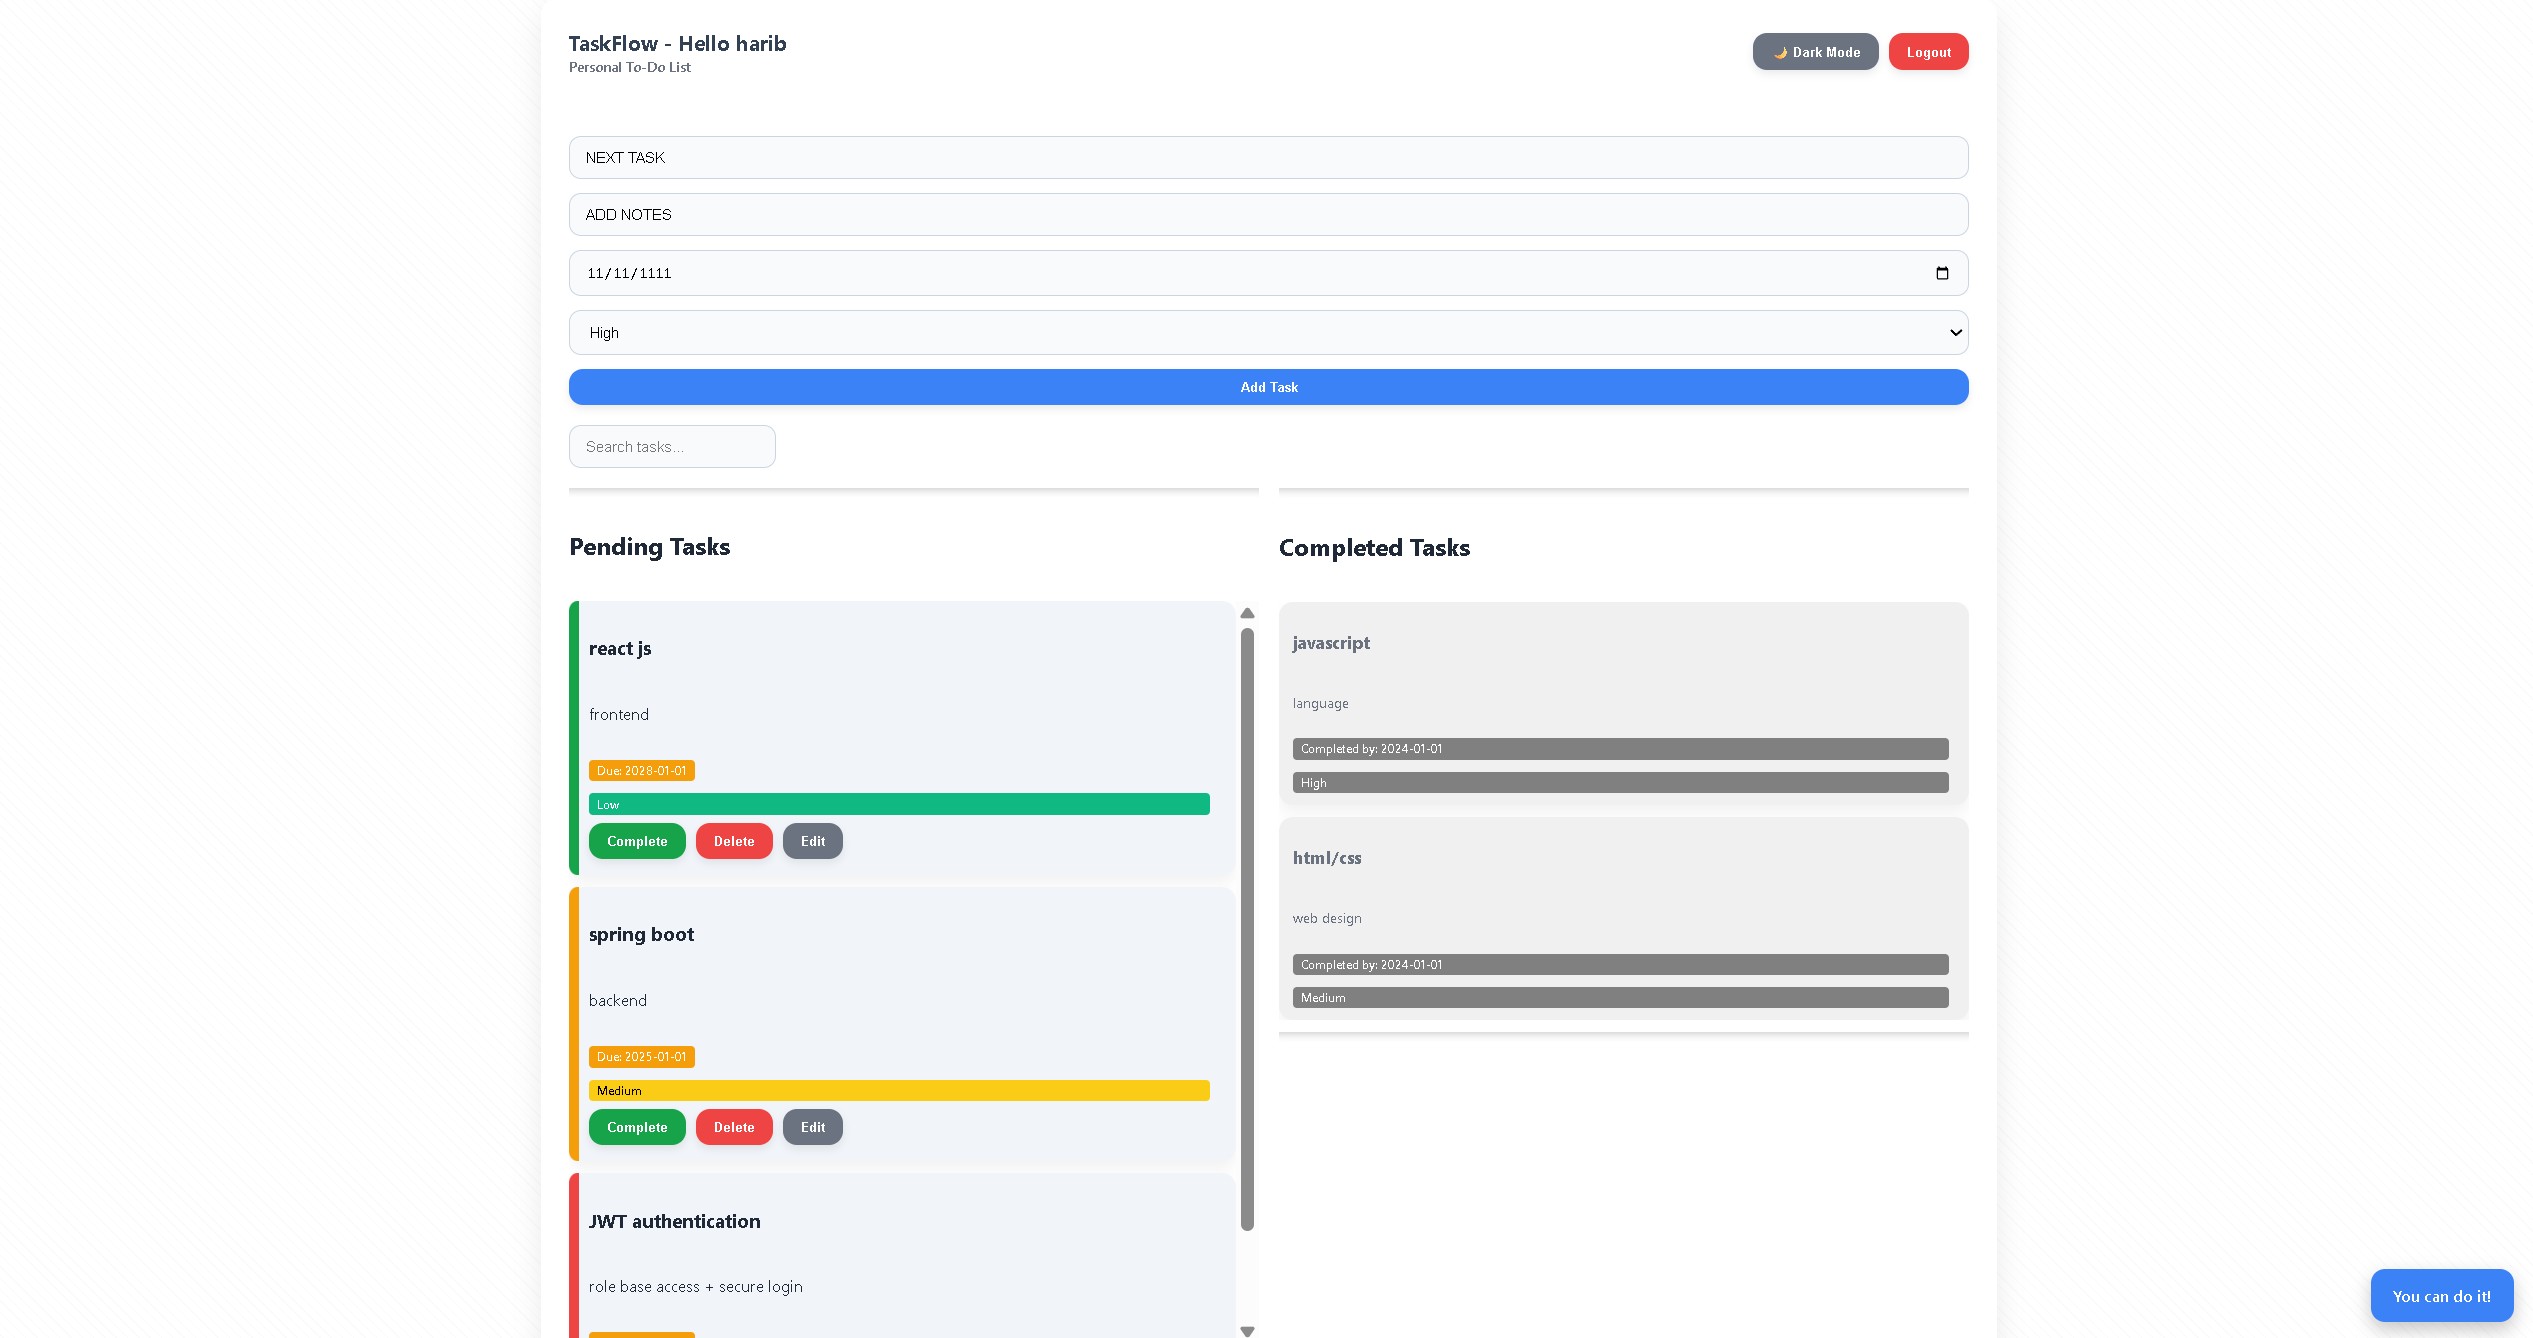2533x1338 pixels.
Task: Click the JWT authentication task title
Action: (674, 1221)
